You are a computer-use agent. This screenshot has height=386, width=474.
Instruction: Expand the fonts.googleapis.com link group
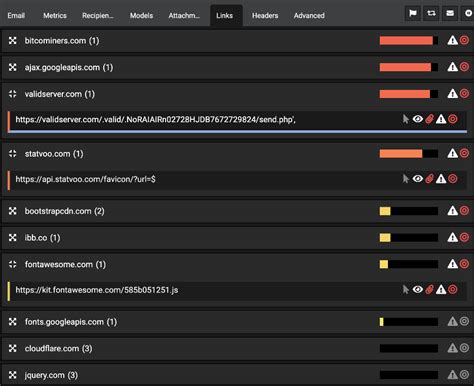pyautogui.click(x=13, y=322)
